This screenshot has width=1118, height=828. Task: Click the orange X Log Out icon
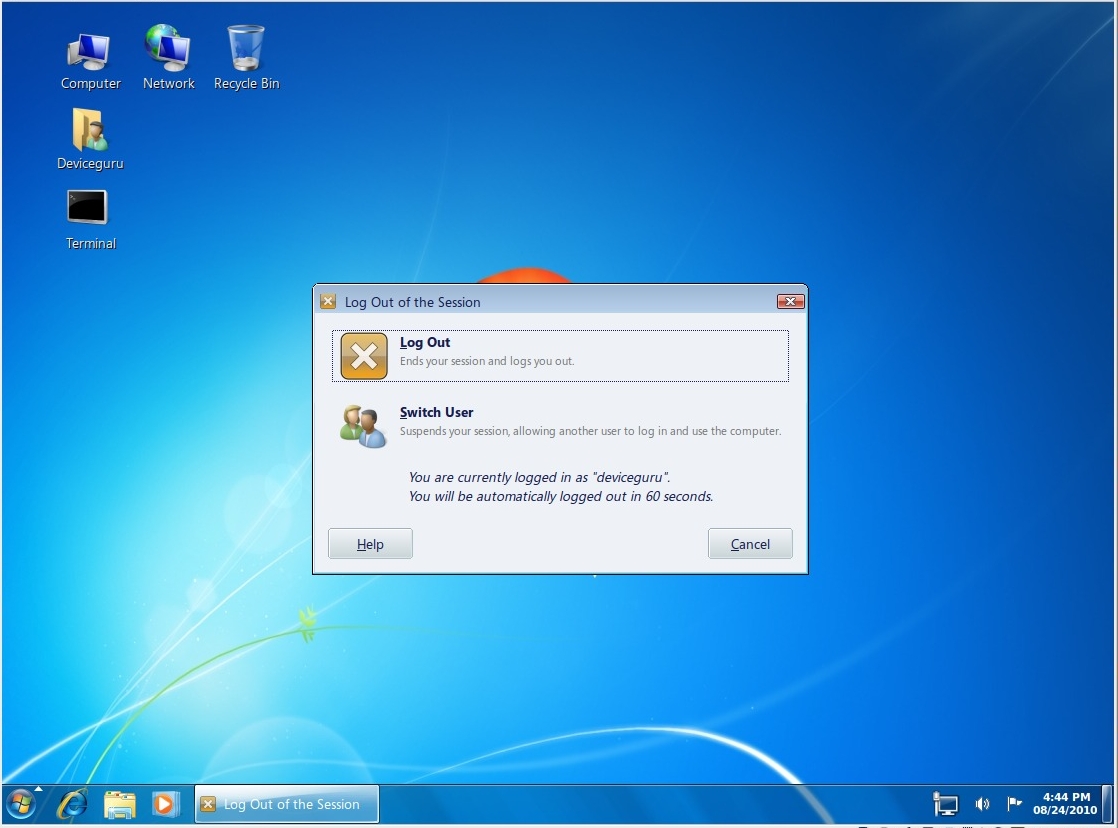click(364, 356)
